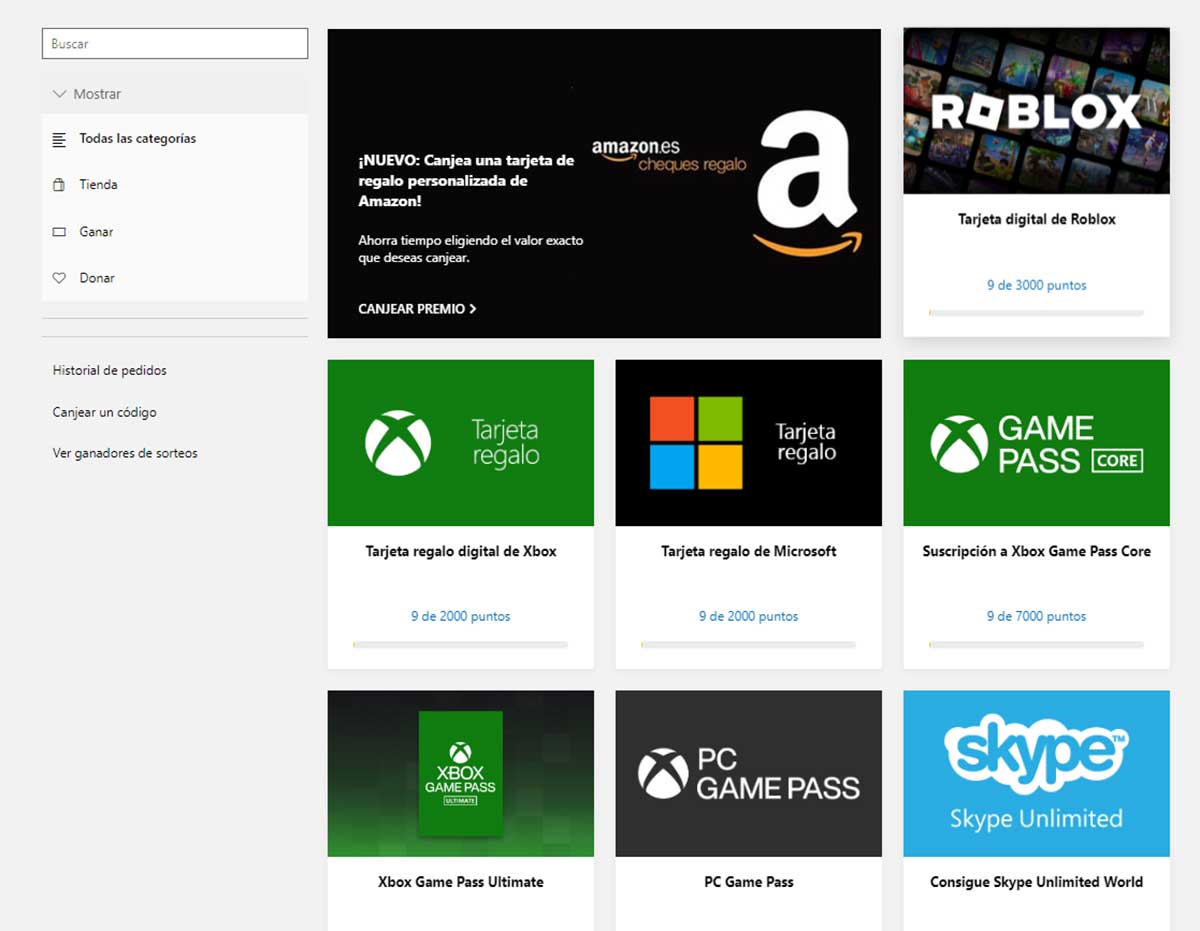1200x931 pixels.
Task: Click the heart icon next to Donar
Action: [59, 278]
